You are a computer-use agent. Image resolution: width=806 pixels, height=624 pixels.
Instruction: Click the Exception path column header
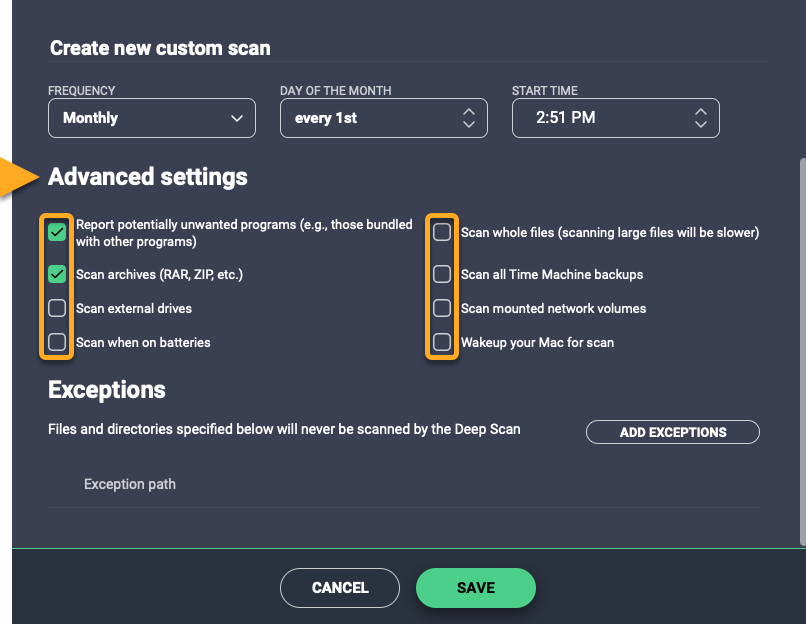(x=130, y=484)
